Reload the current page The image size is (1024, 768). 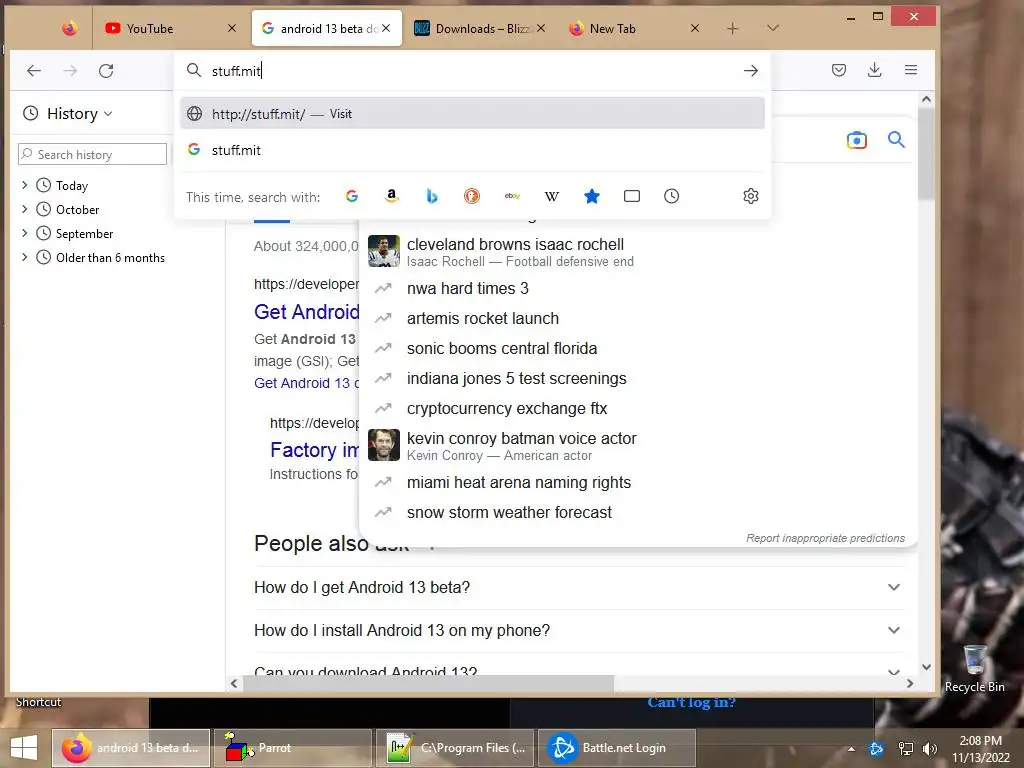coord(106,71)
